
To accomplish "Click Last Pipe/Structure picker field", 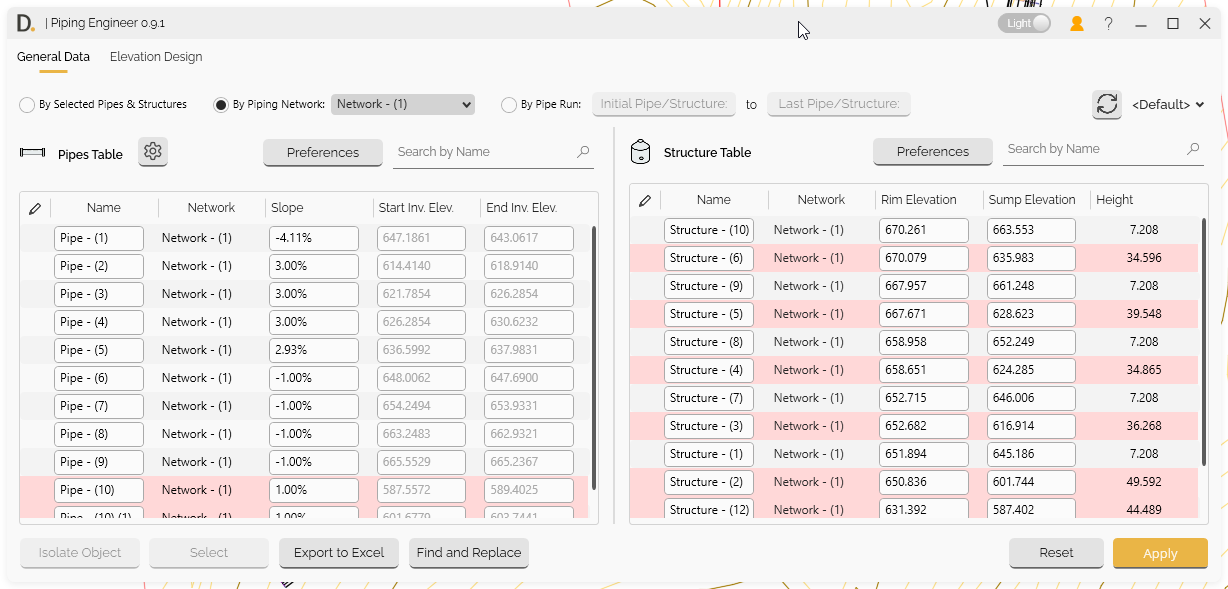I will [x=839, y=104].
